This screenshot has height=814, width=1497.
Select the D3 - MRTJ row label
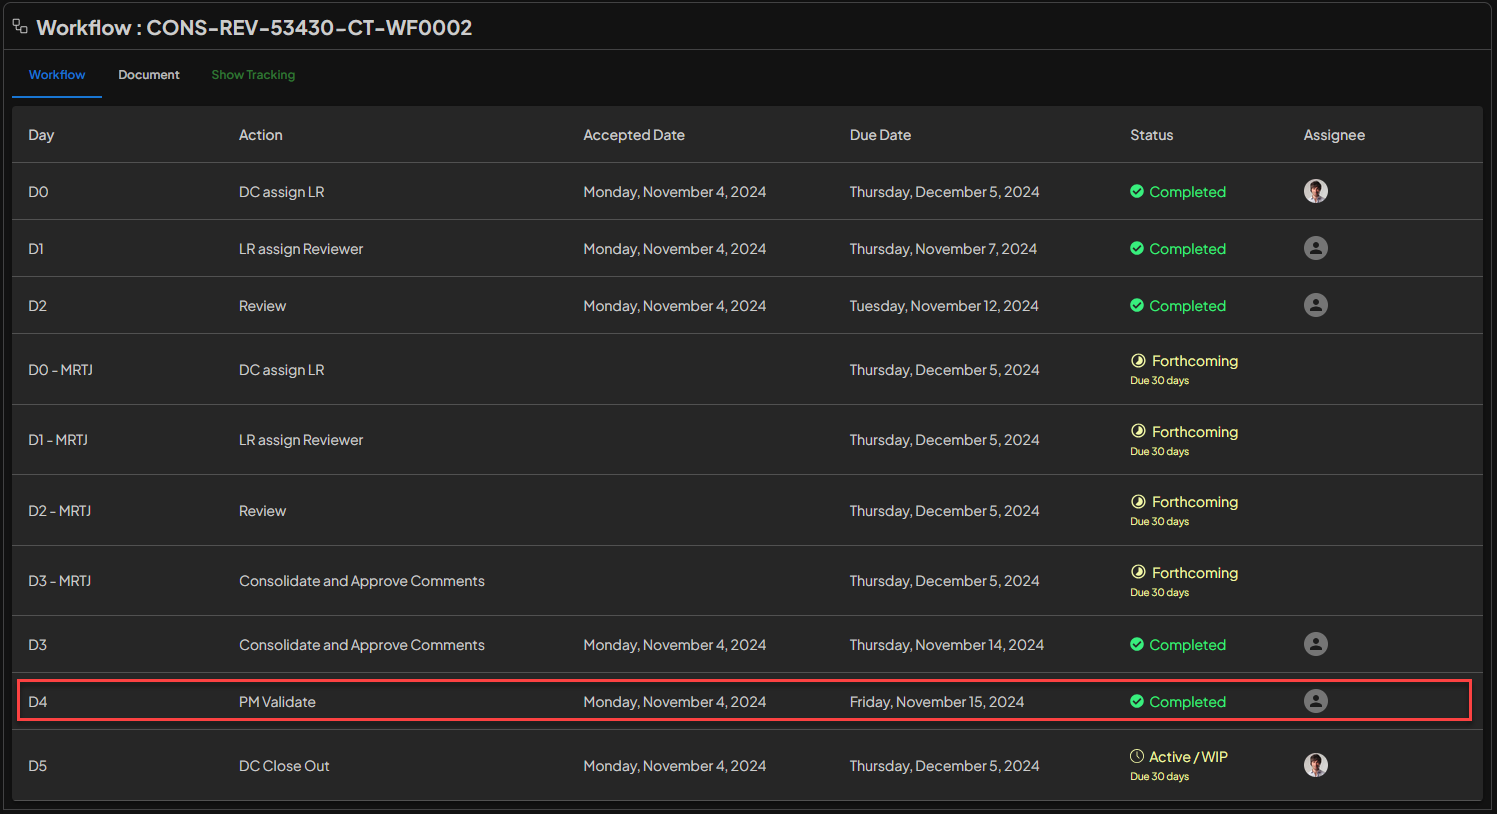[x=60, y=581]
